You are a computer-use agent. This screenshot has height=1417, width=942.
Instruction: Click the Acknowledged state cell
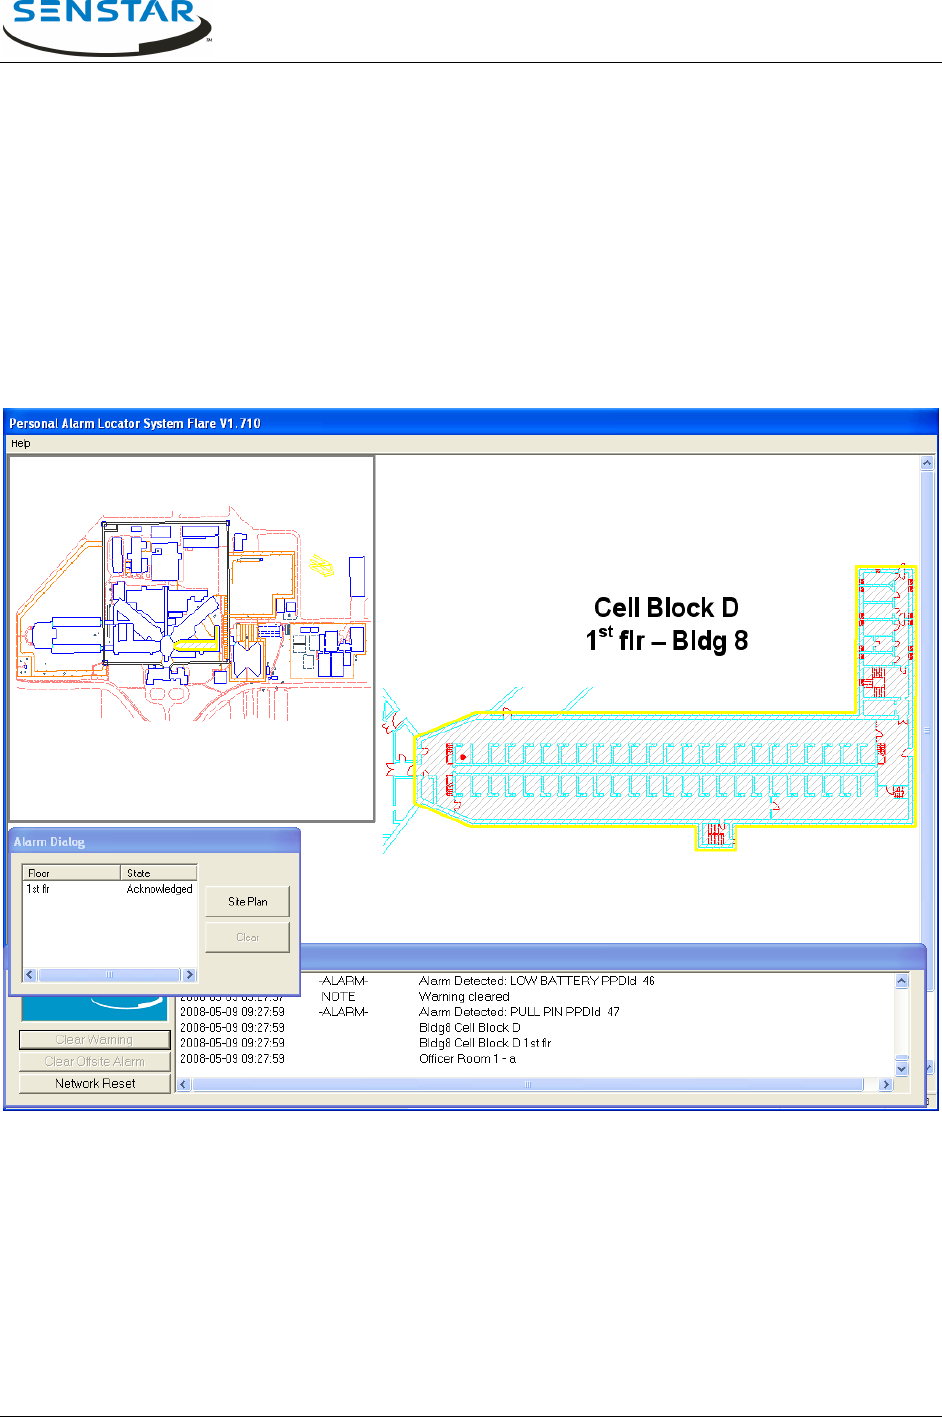(x=159, y=889)
